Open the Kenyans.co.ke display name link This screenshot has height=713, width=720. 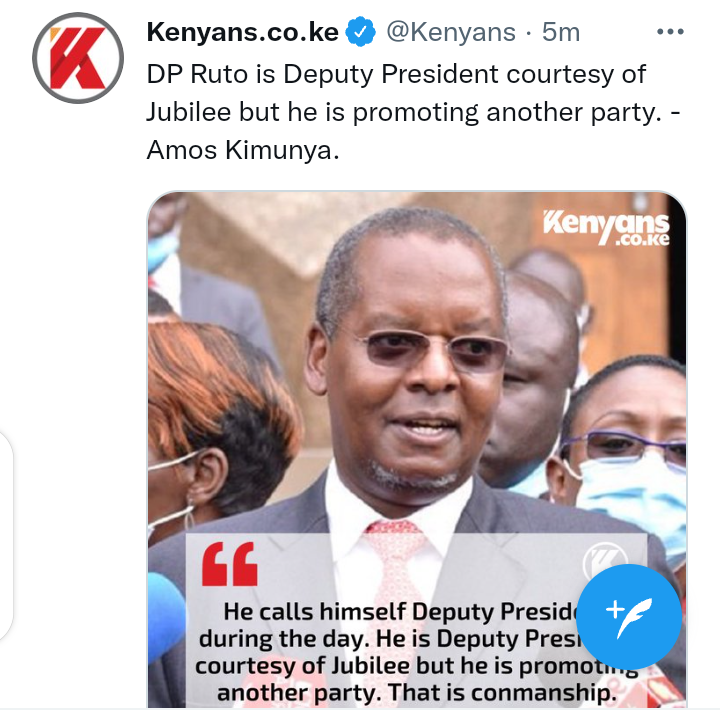[x=242, y=32]
